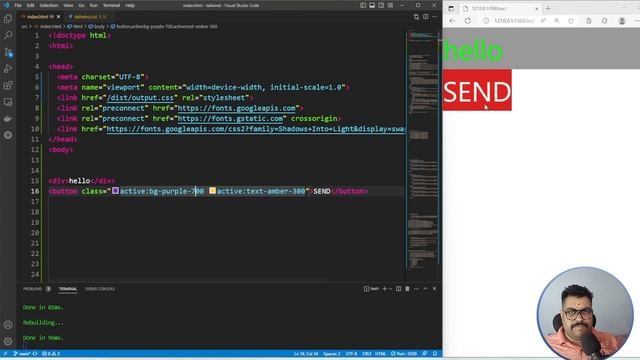Open the Go menu
The width and height of the screenshot is (640, 360).
[81, 5]
